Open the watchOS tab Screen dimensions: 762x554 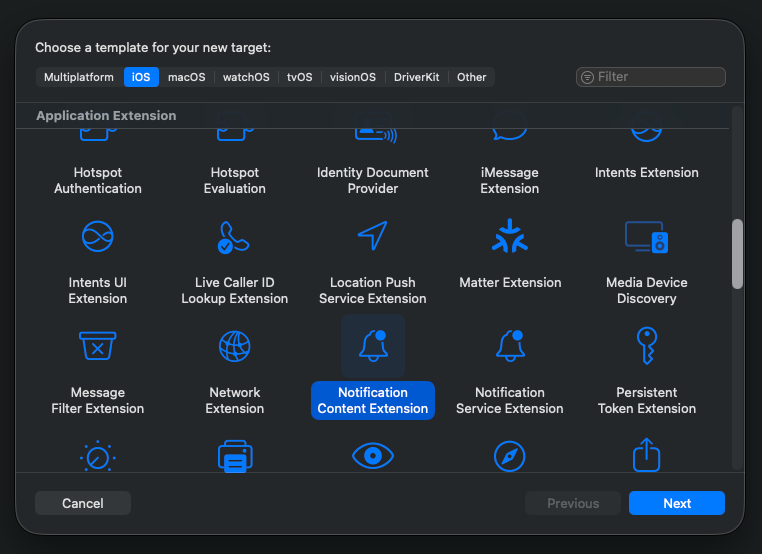click(246, 77)
